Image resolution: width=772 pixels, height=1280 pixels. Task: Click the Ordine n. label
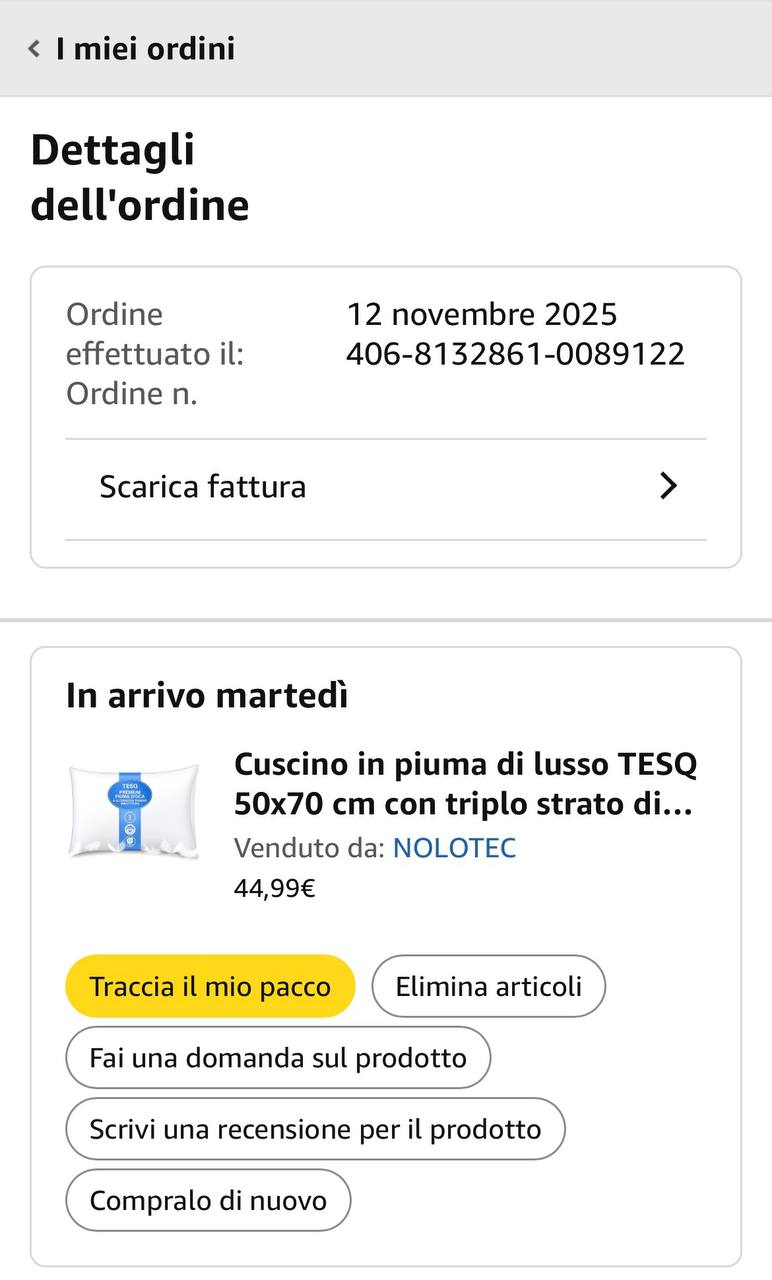click(131, 394)
